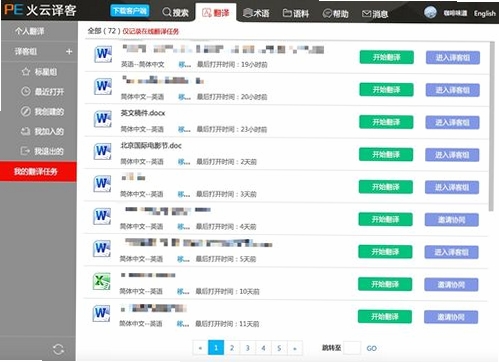Click 进入译客组 for 北京国际电影节.doc
The height and width of the screenshot is (362, 499).
(452, 155)
